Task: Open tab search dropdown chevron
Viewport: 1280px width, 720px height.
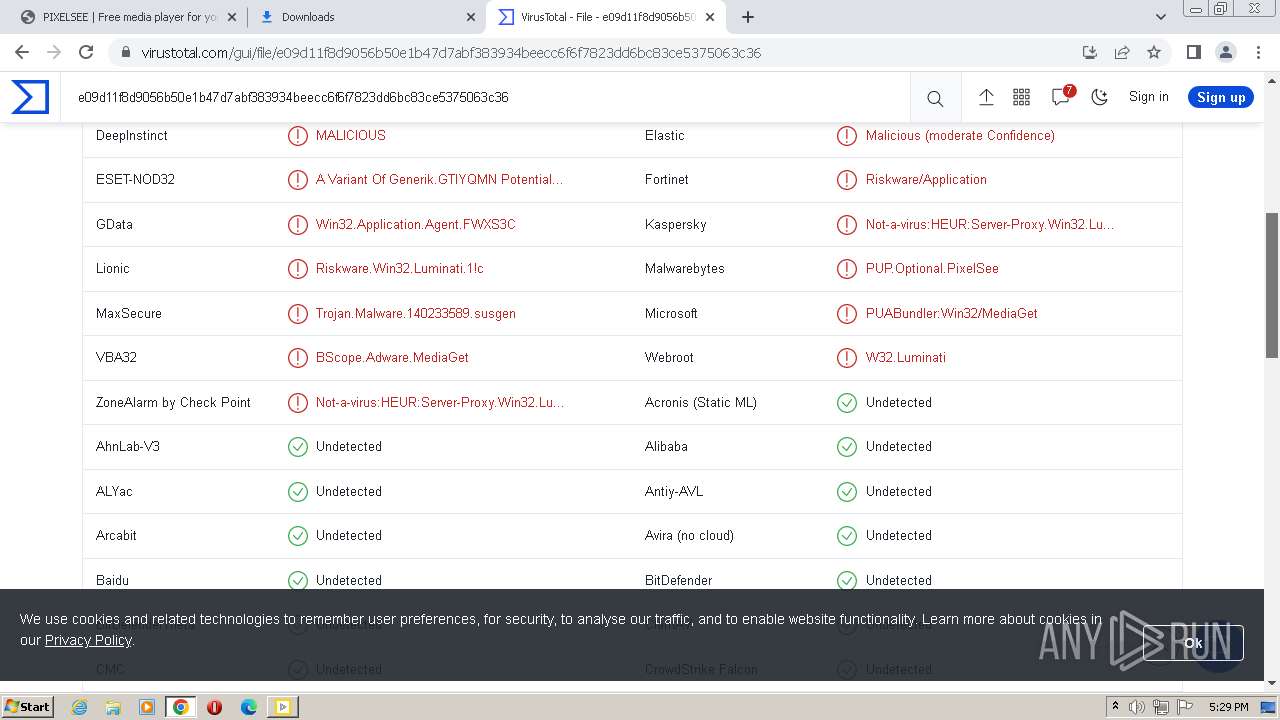Action: pos(1160,17)
